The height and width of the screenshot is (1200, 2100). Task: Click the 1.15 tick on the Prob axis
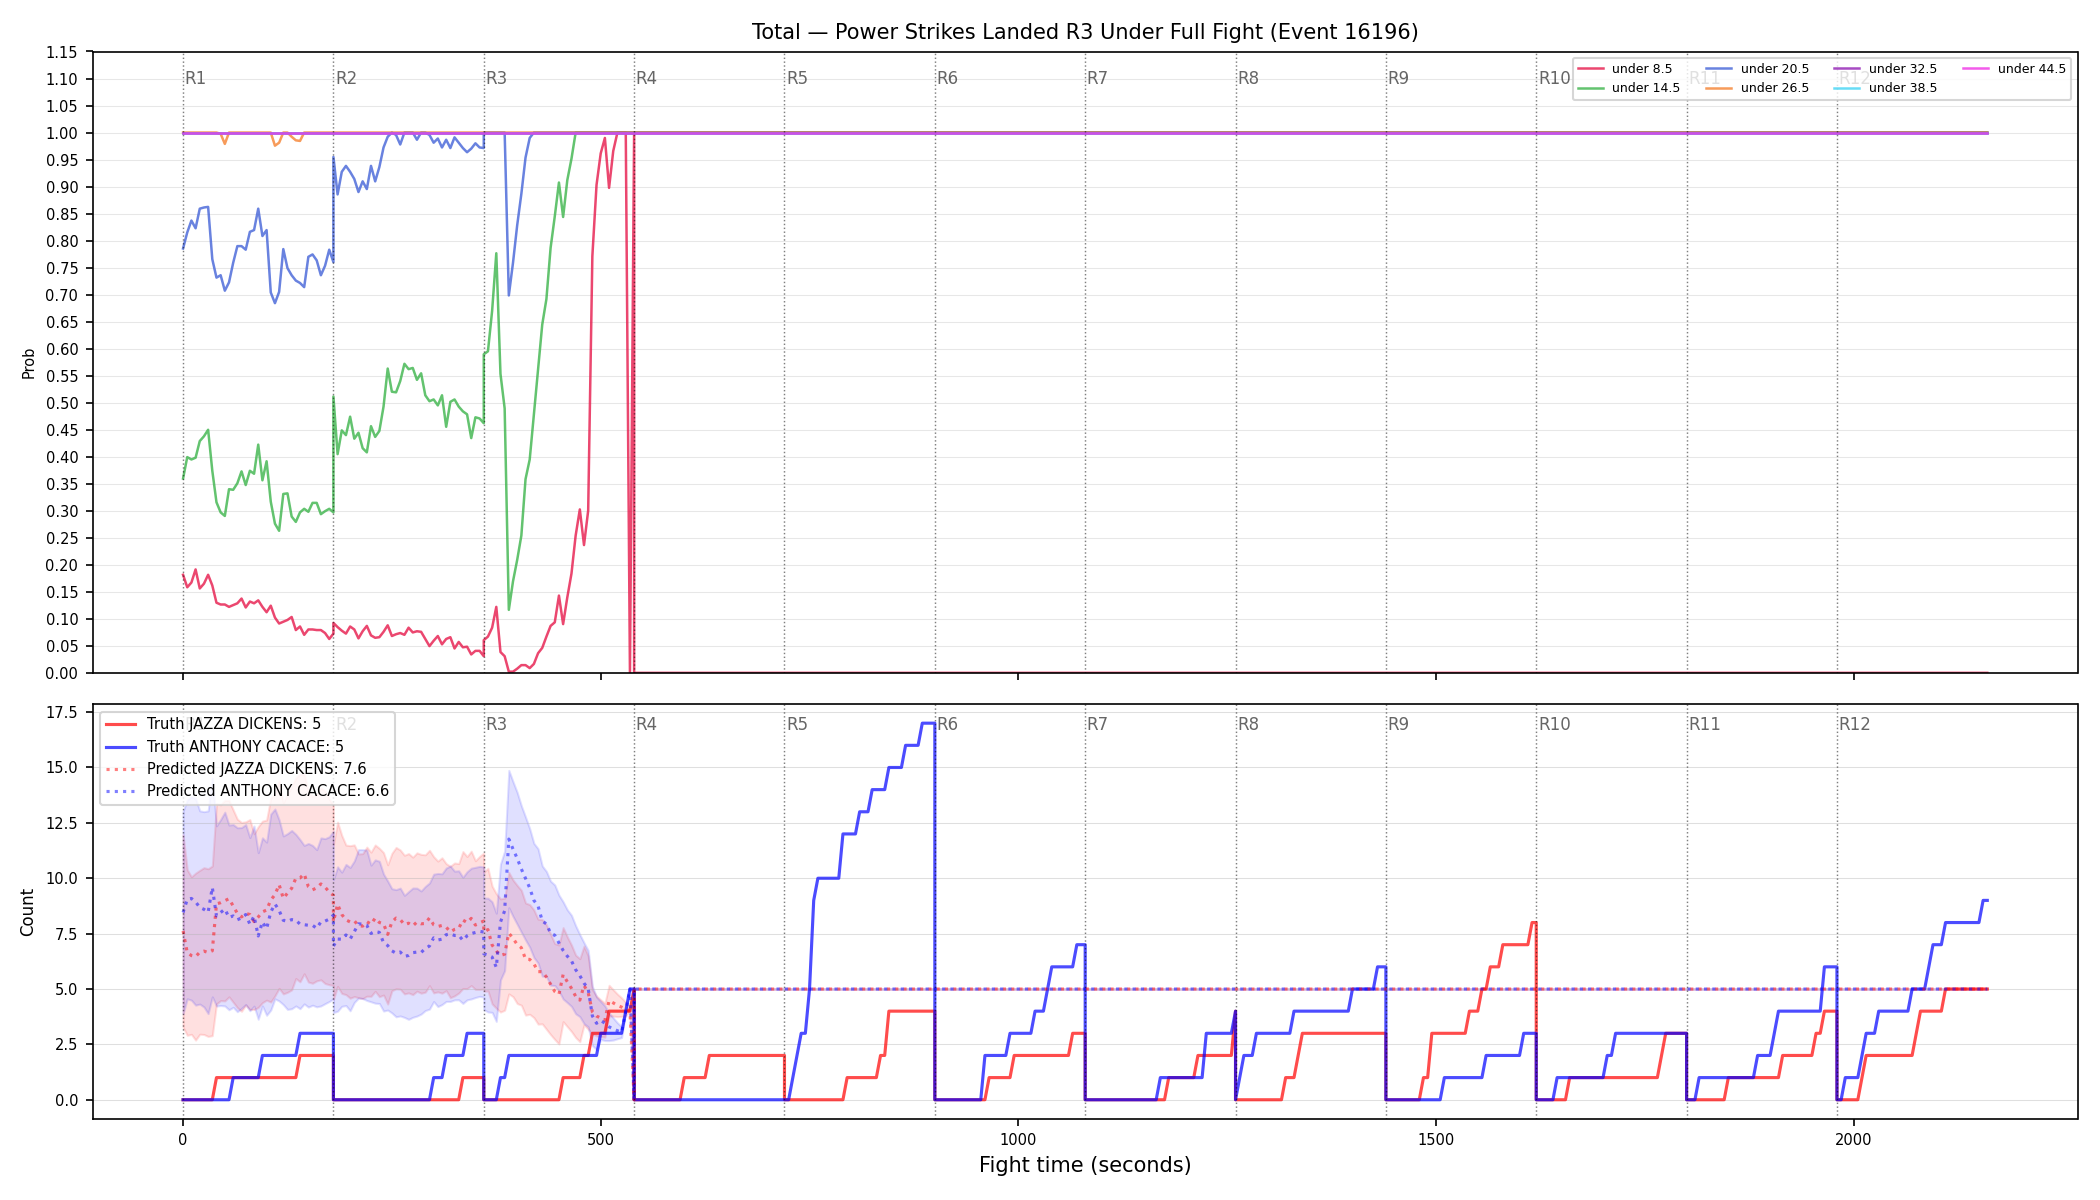point(62,52)
